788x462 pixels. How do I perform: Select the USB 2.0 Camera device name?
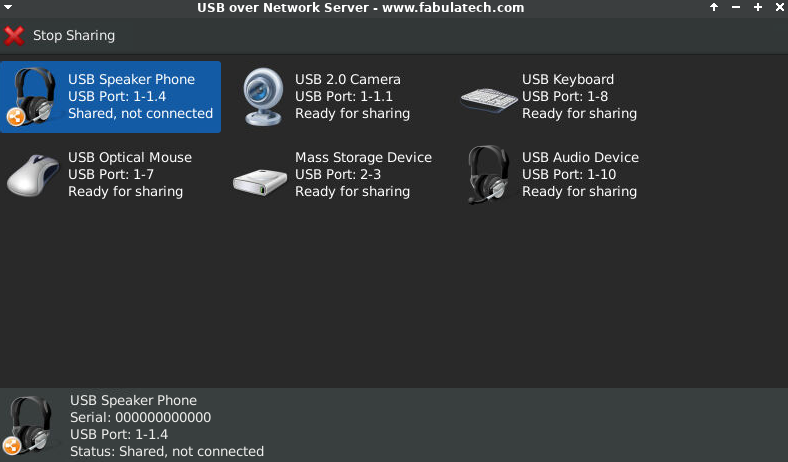pos(348,80)
